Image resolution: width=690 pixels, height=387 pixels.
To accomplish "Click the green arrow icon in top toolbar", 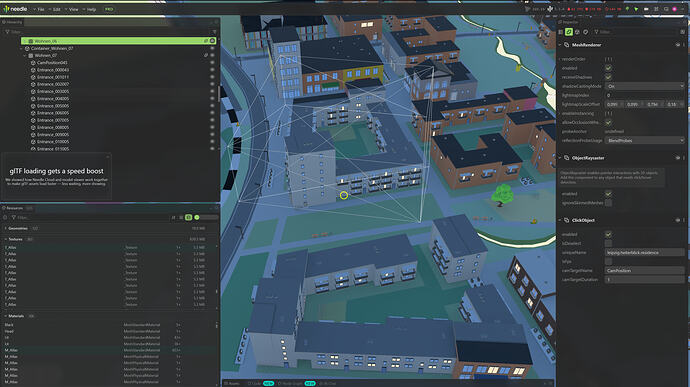I will (636, 9).
